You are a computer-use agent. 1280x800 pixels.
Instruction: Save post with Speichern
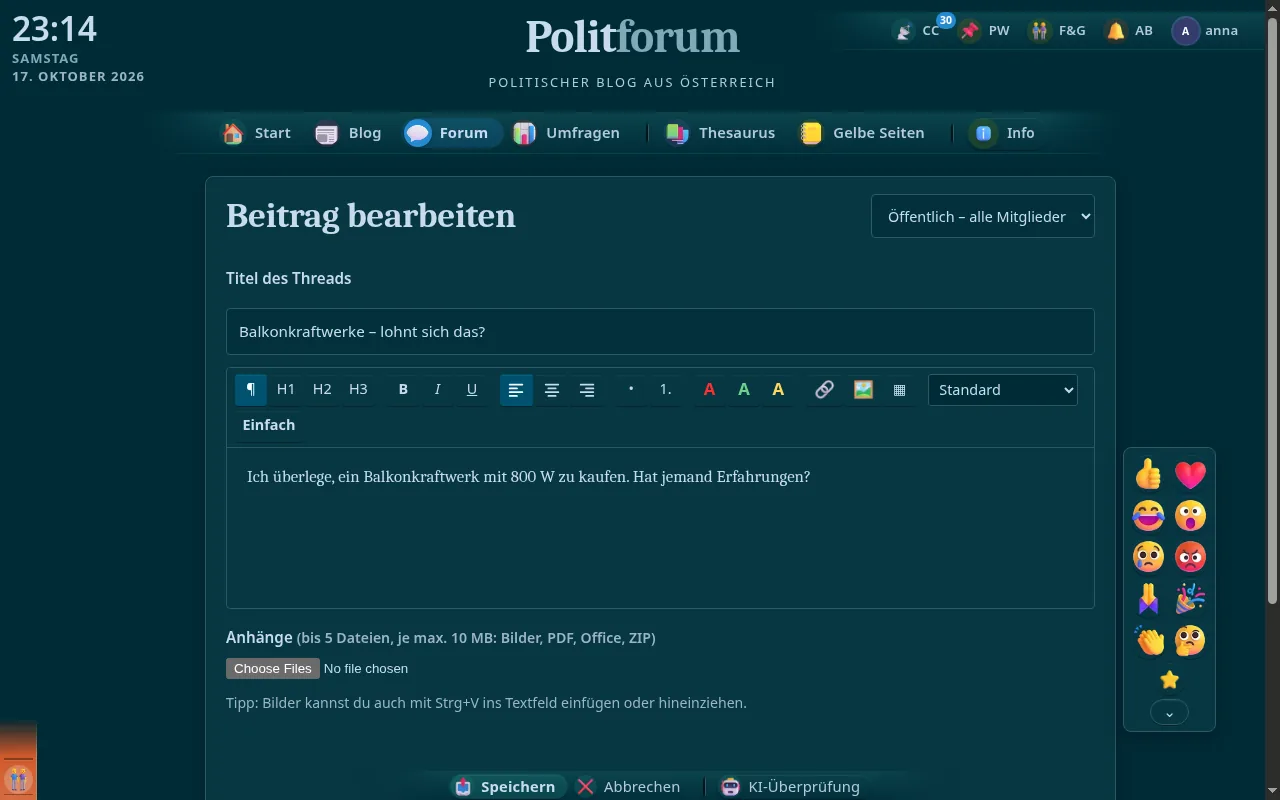[x=507, y=787]
